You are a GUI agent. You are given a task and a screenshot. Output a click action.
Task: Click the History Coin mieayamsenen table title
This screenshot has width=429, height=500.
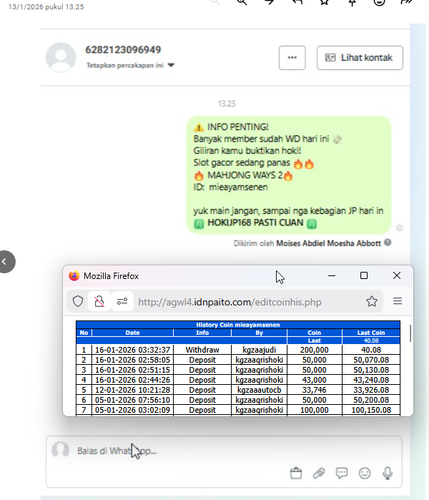pyautogui.click(x=238, y=325)
